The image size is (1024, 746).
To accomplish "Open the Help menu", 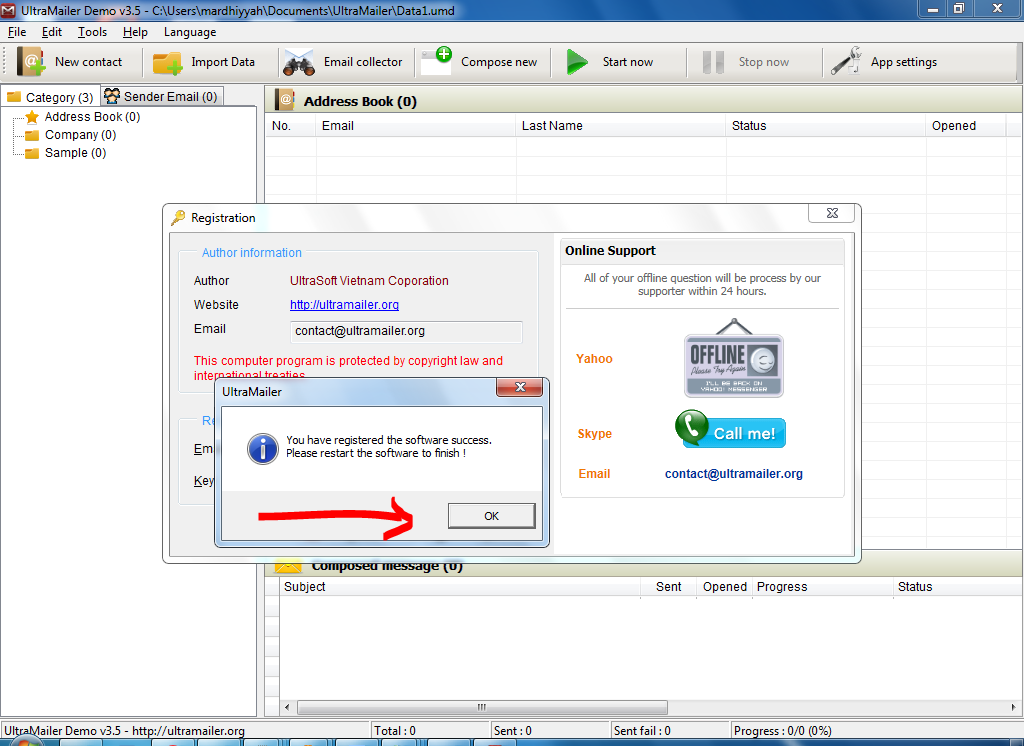I will click(x=135, y=32).
